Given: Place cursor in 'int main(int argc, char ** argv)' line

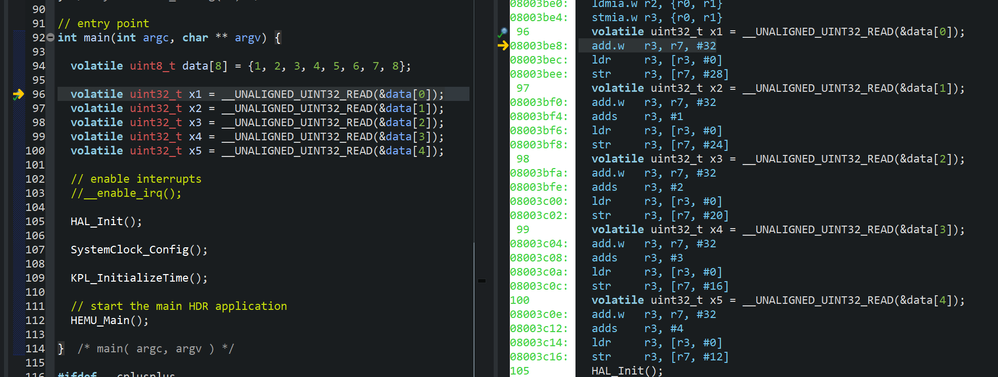Looking at the screenshot, I should point(169,38).
